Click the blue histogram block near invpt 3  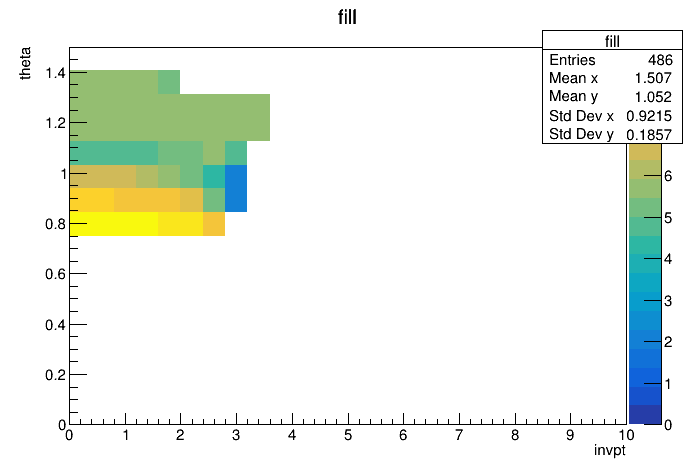coord(236,188)
